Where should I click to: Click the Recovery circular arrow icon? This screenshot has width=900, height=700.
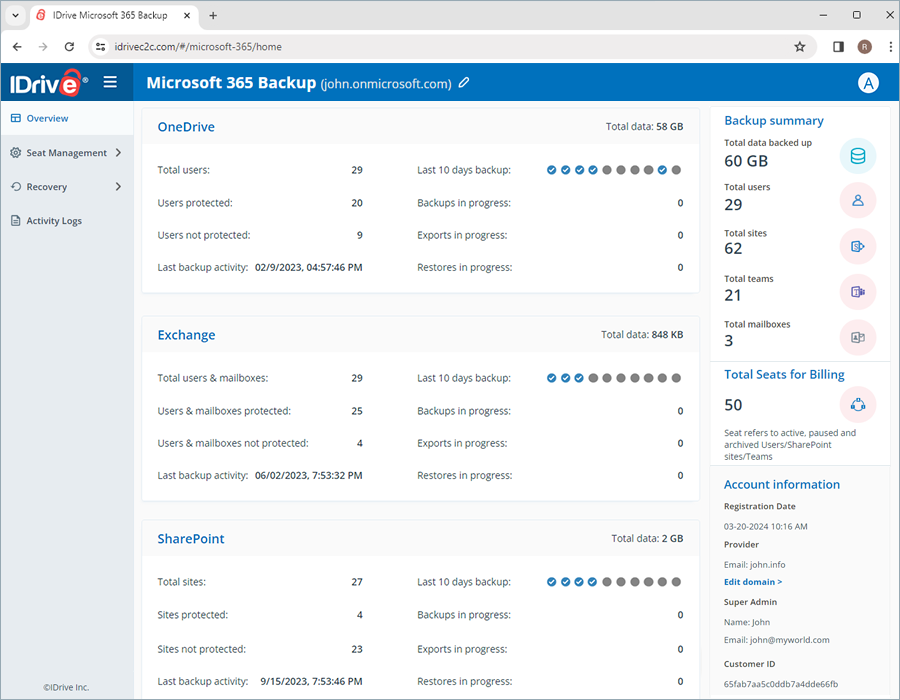(16, 186)
